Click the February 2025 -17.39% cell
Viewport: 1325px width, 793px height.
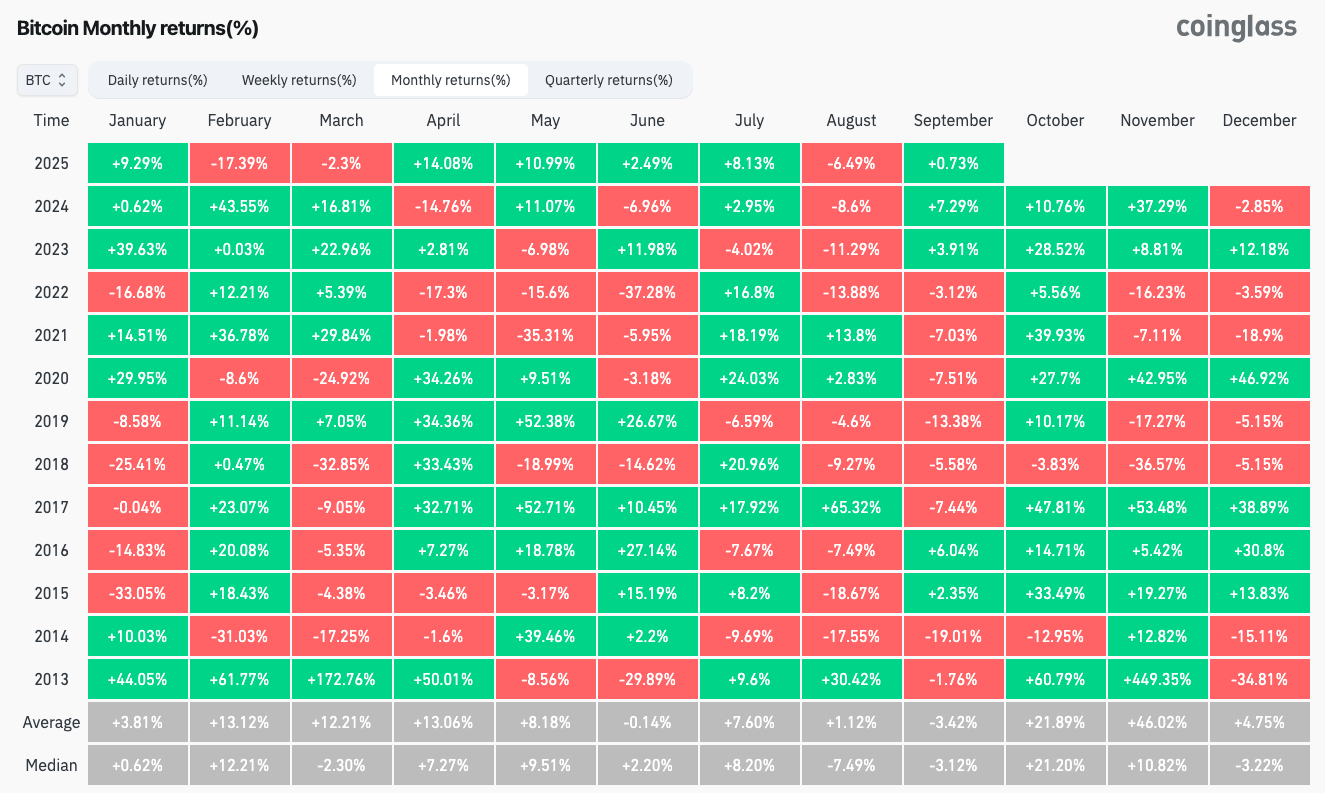click(239, 163)
